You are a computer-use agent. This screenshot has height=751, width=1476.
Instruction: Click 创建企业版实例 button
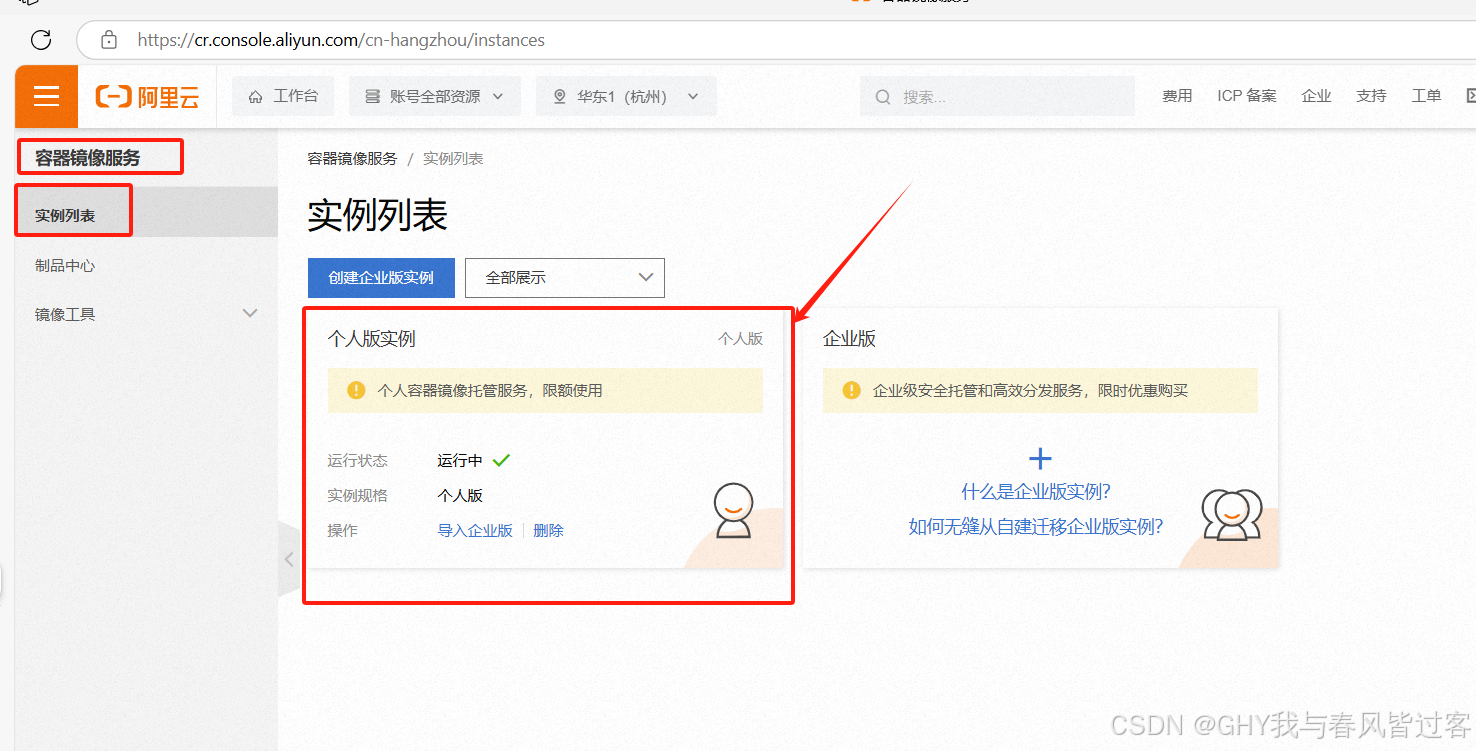(x=381, y=278)
